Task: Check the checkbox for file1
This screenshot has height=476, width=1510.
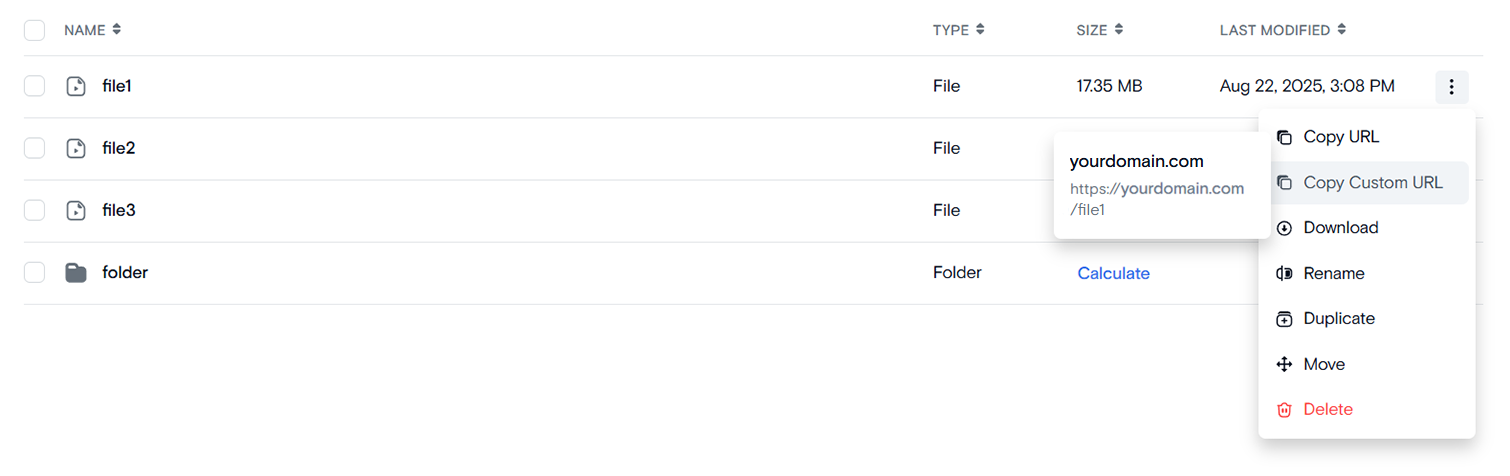Action: [x=35, y=87]
